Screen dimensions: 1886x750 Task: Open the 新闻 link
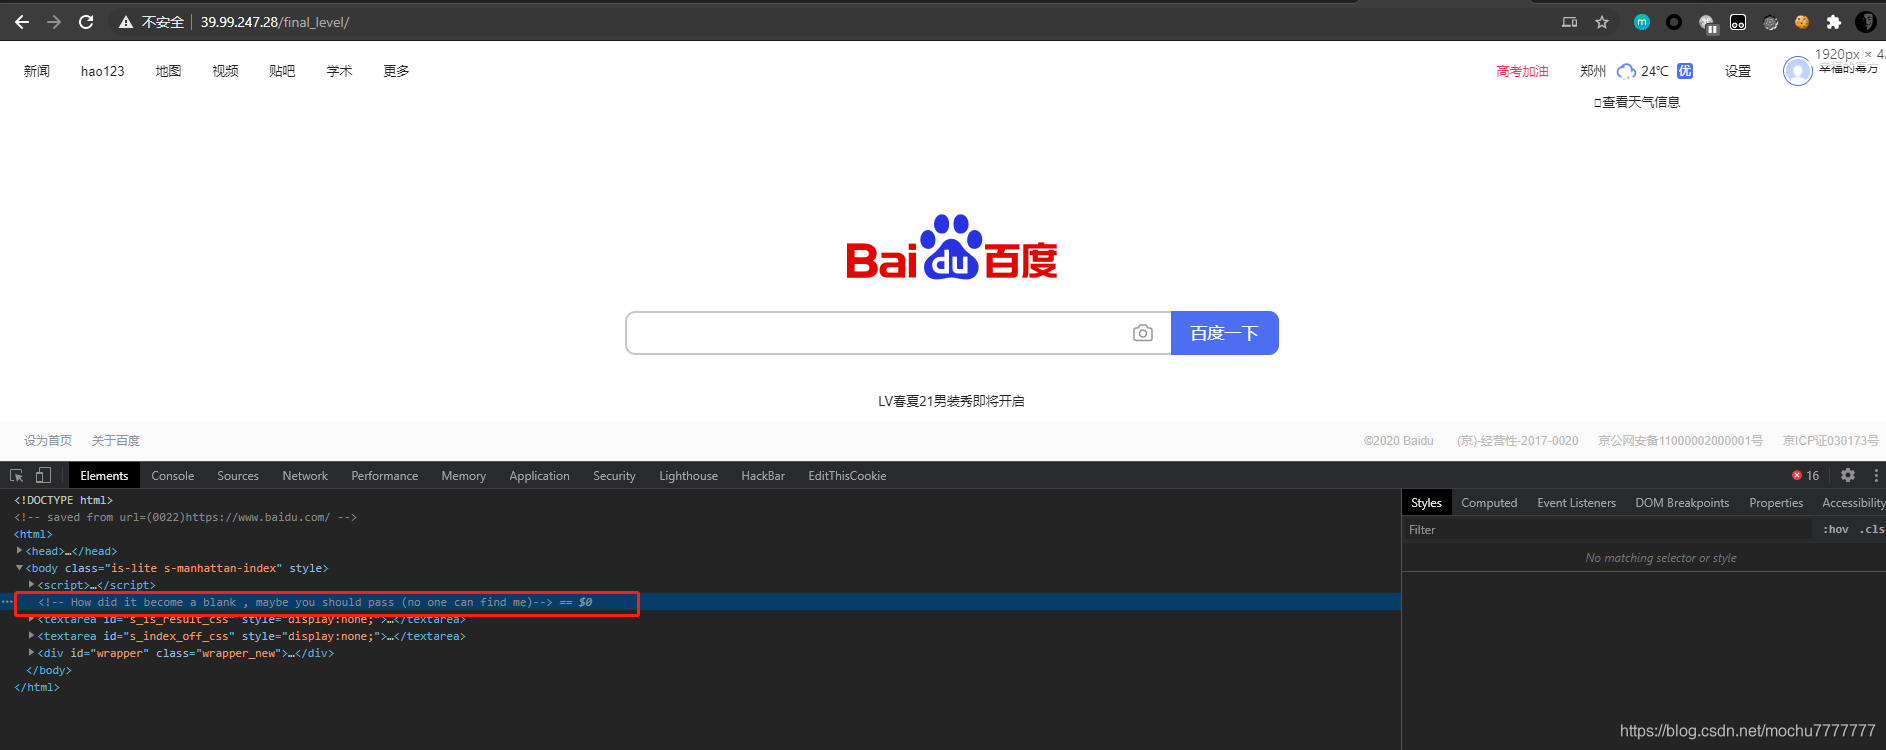click(x=37, y=71)
